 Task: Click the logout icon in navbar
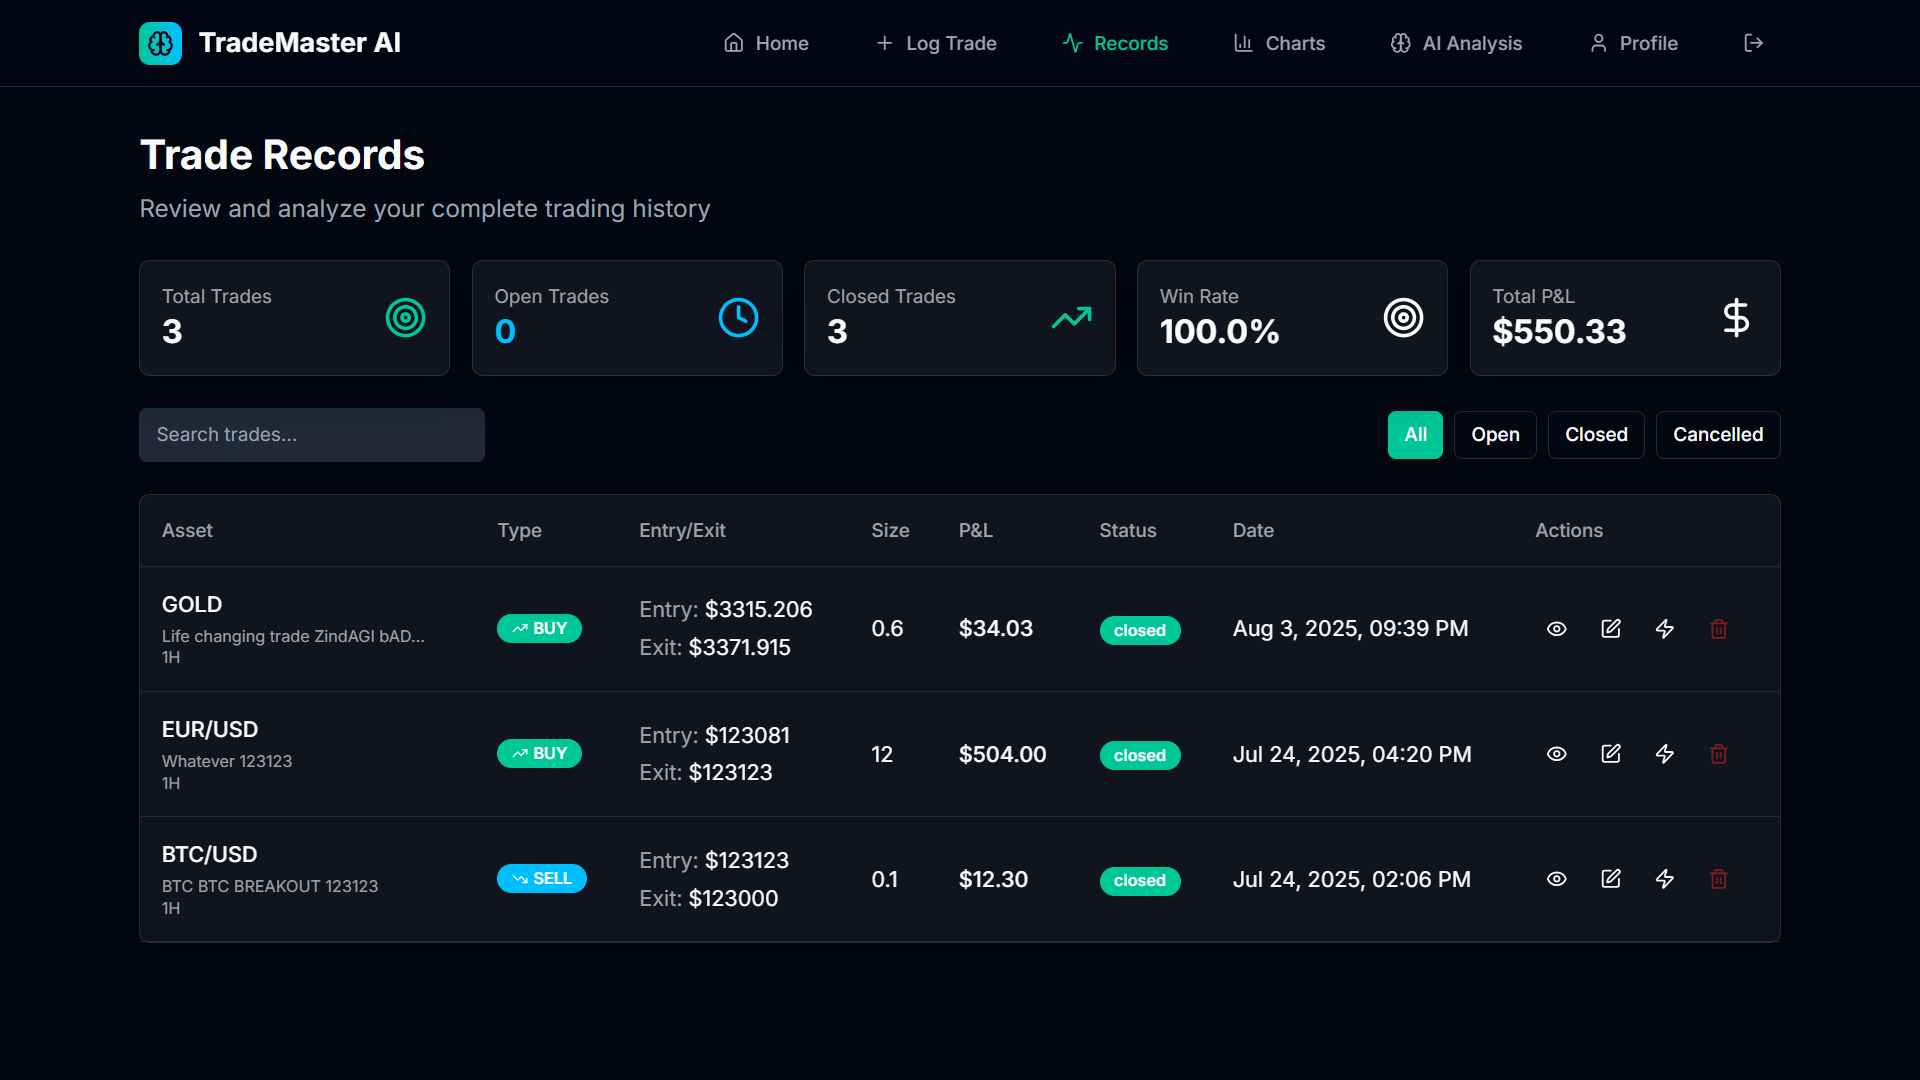coord(1753,43)
